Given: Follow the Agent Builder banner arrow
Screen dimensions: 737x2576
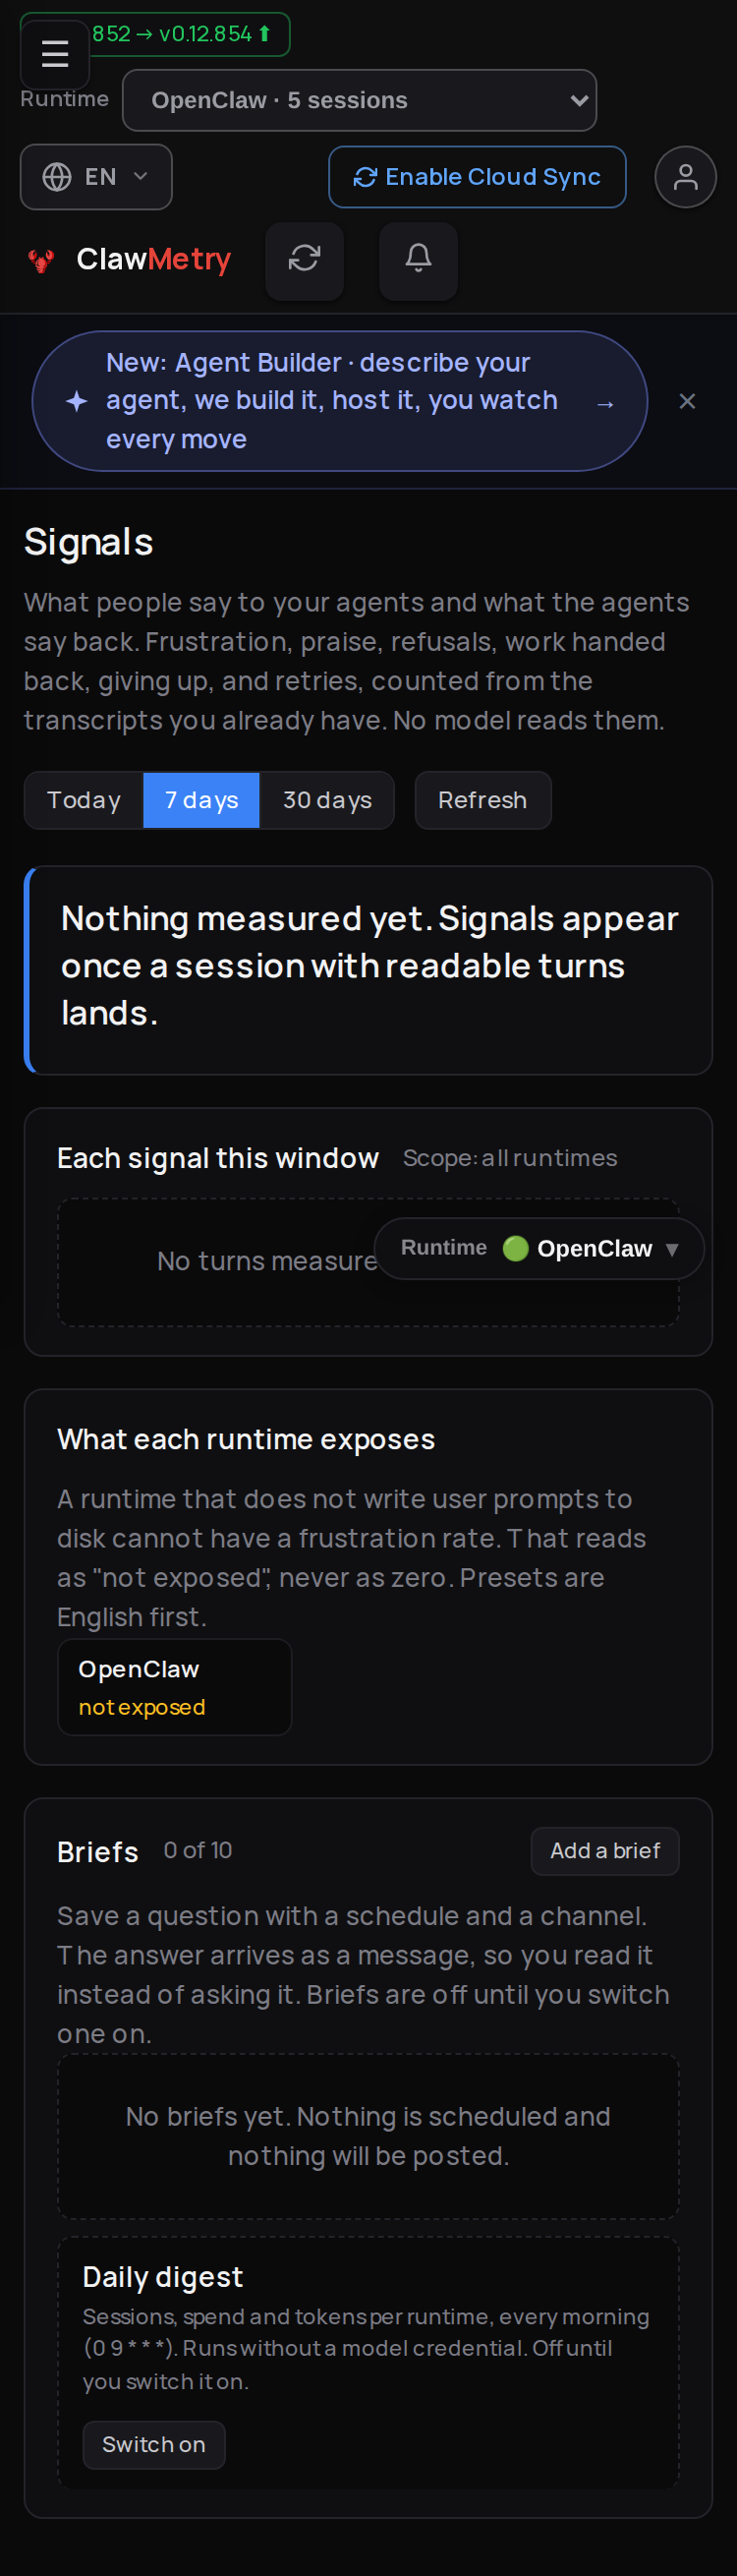Looking at the screenshot, I should tap(605, 403).
